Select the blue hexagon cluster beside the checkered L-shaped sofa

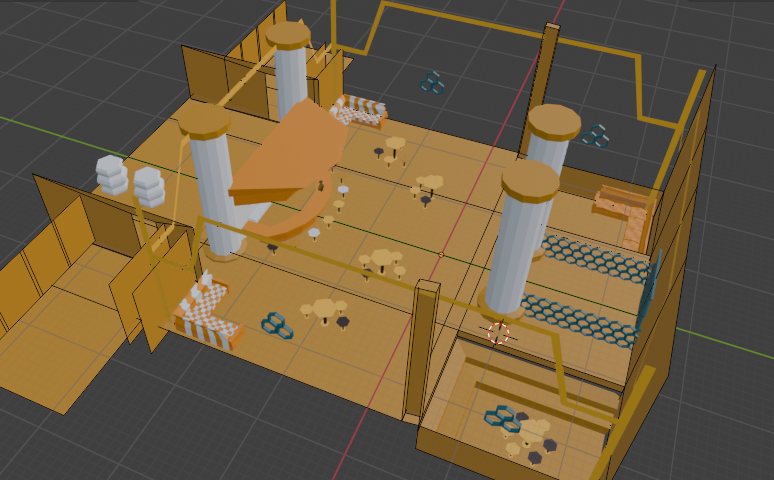(x=277, y=325)
